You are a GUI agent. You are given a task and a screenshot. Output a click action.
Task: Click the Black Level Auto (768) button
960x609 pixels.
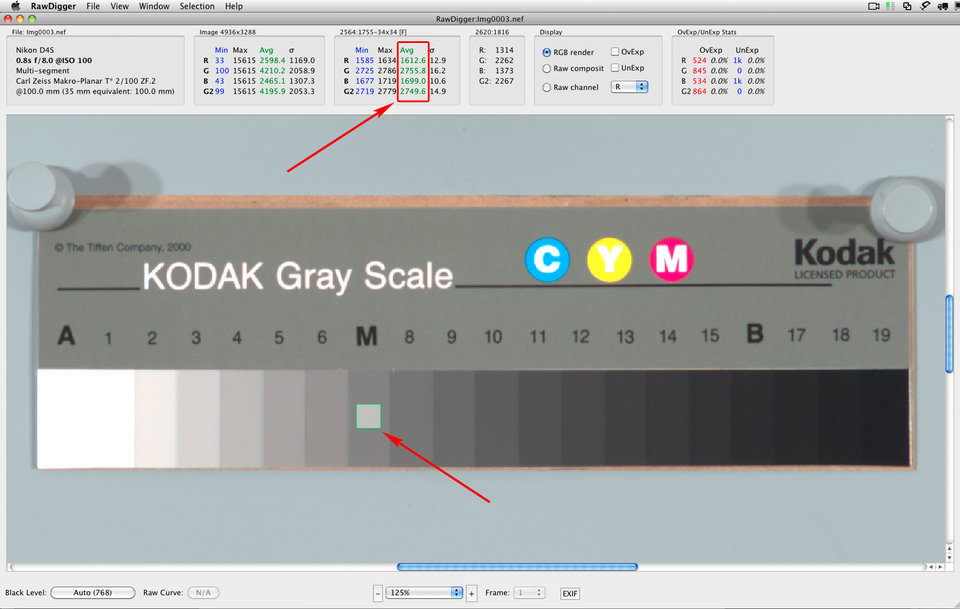92,592
